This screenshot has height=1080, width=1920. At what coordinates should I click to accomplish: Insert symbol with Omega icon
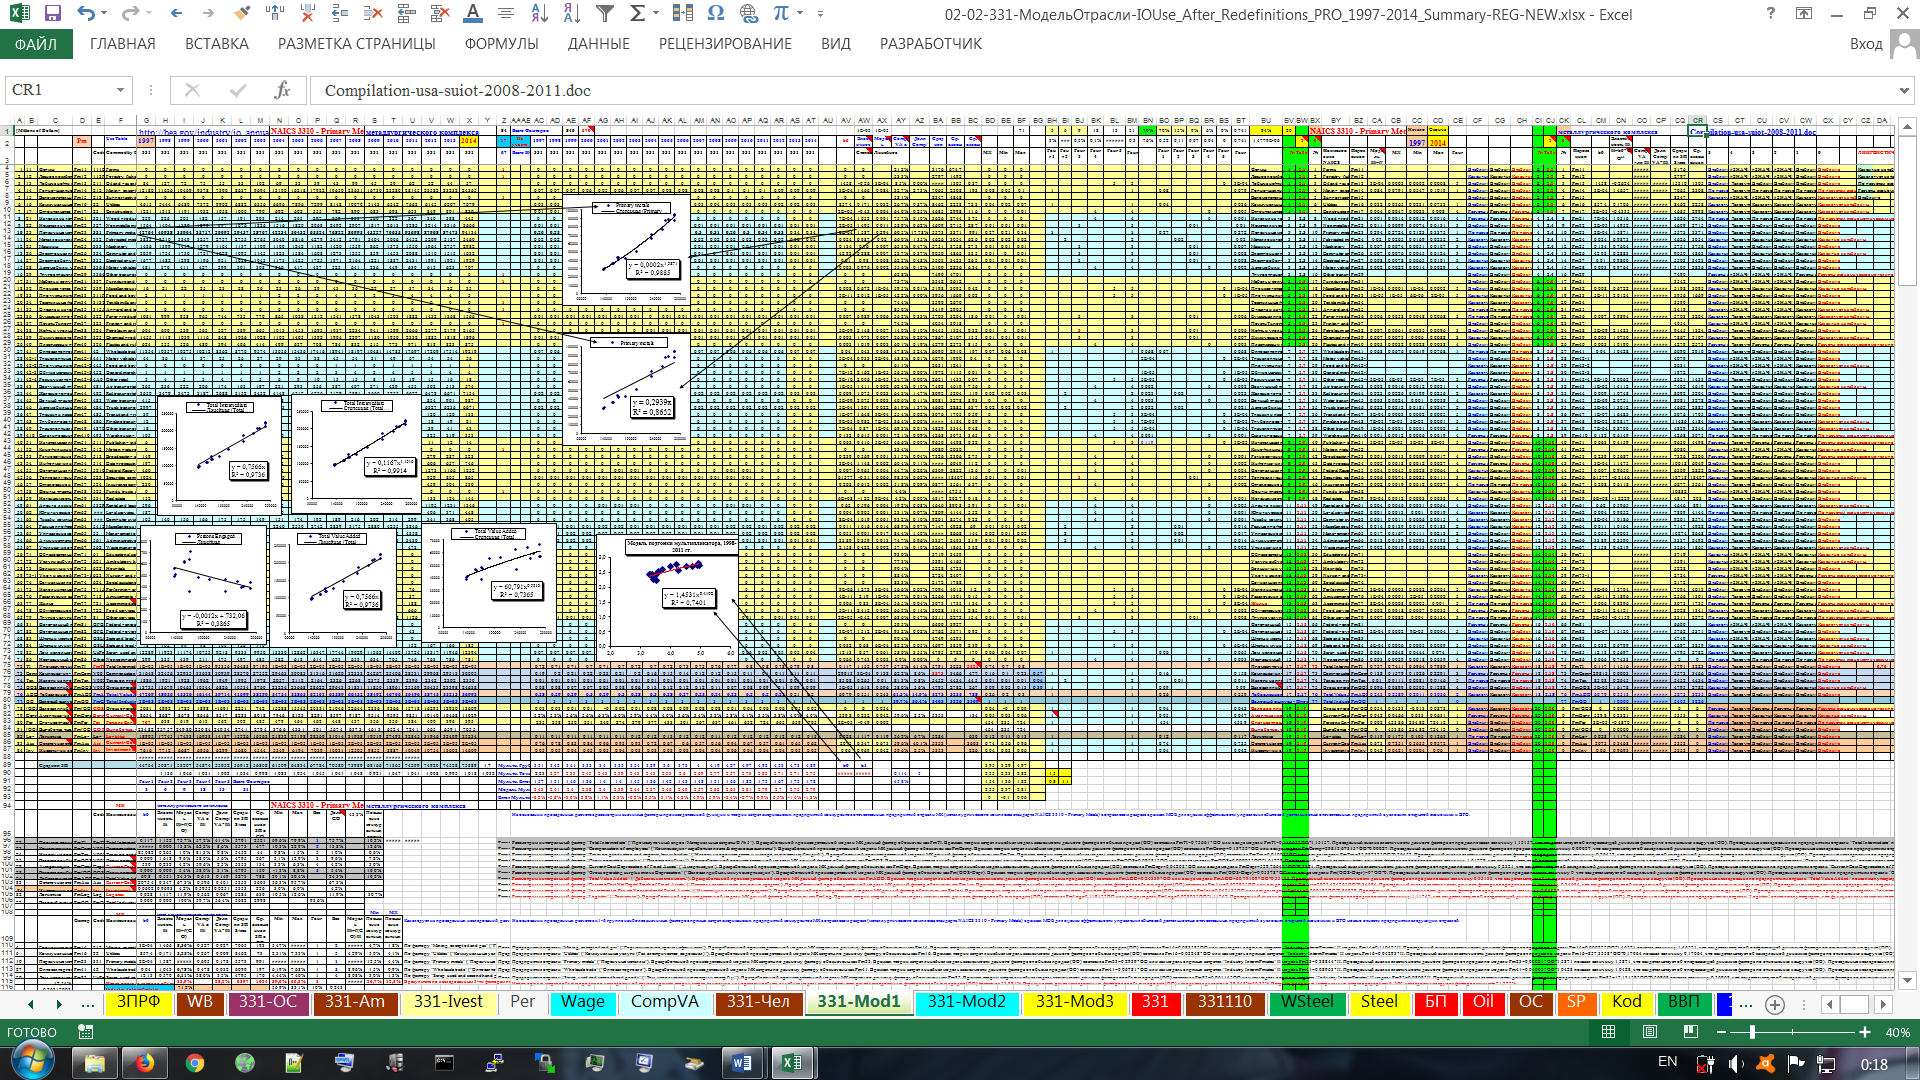point(716,14)
